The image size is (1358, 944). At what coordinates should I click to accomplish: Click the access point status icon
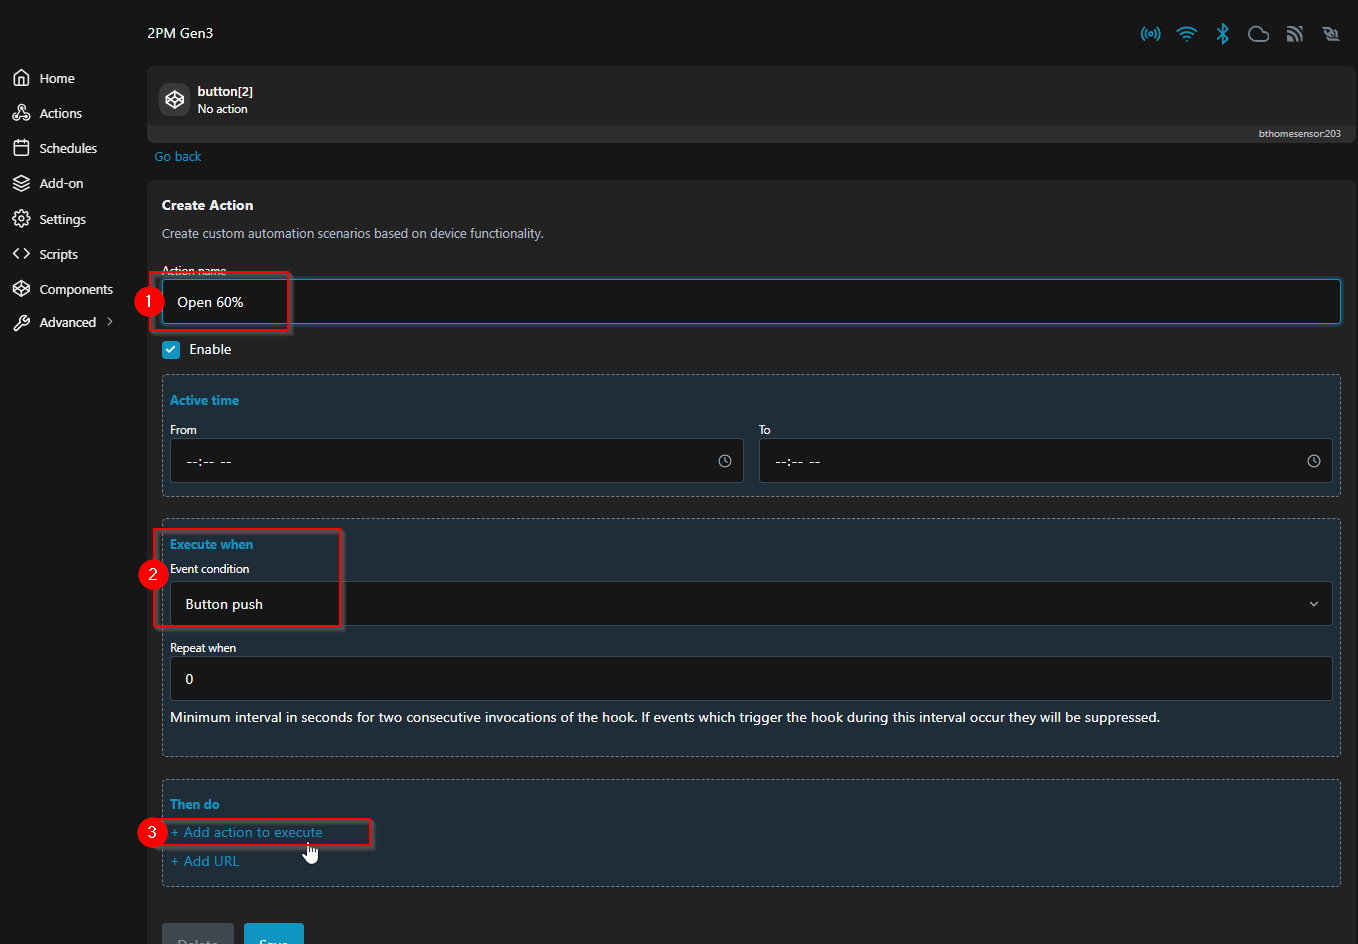click(x=1150, y=34)
